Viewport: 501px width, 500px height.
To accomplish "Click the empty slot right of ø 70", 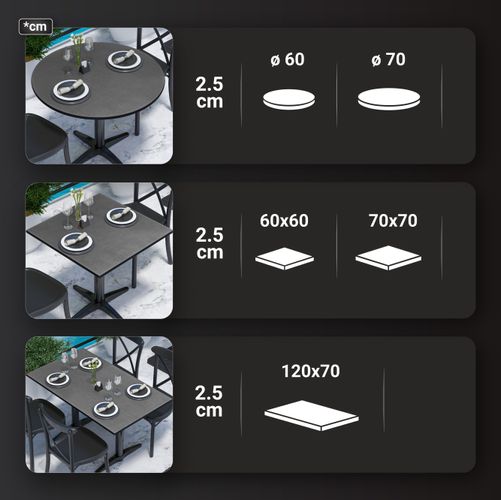I will [x=459, y=96].
